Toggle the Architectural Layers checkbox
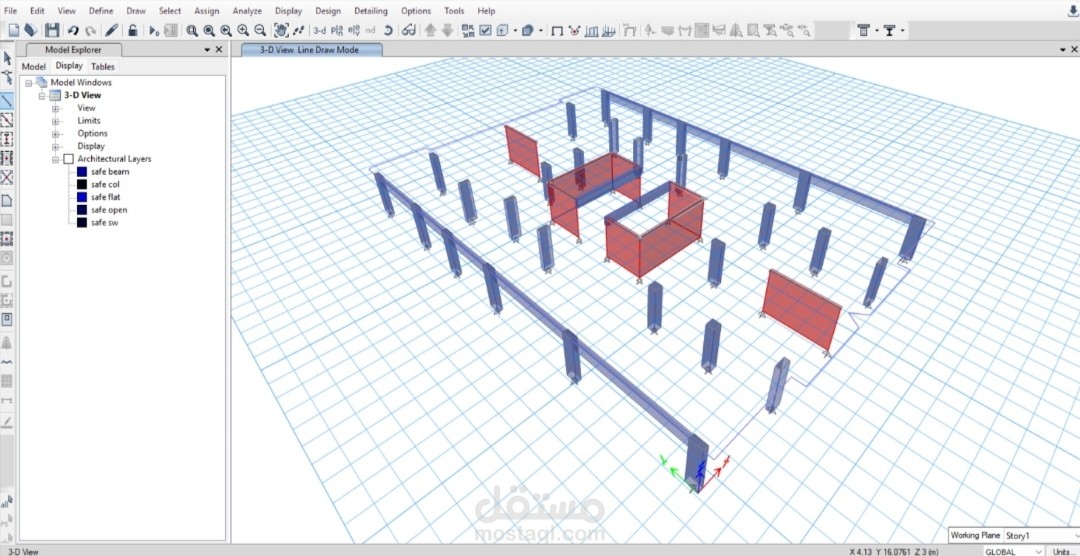The image size is (1080, 556). click(68, 159)
